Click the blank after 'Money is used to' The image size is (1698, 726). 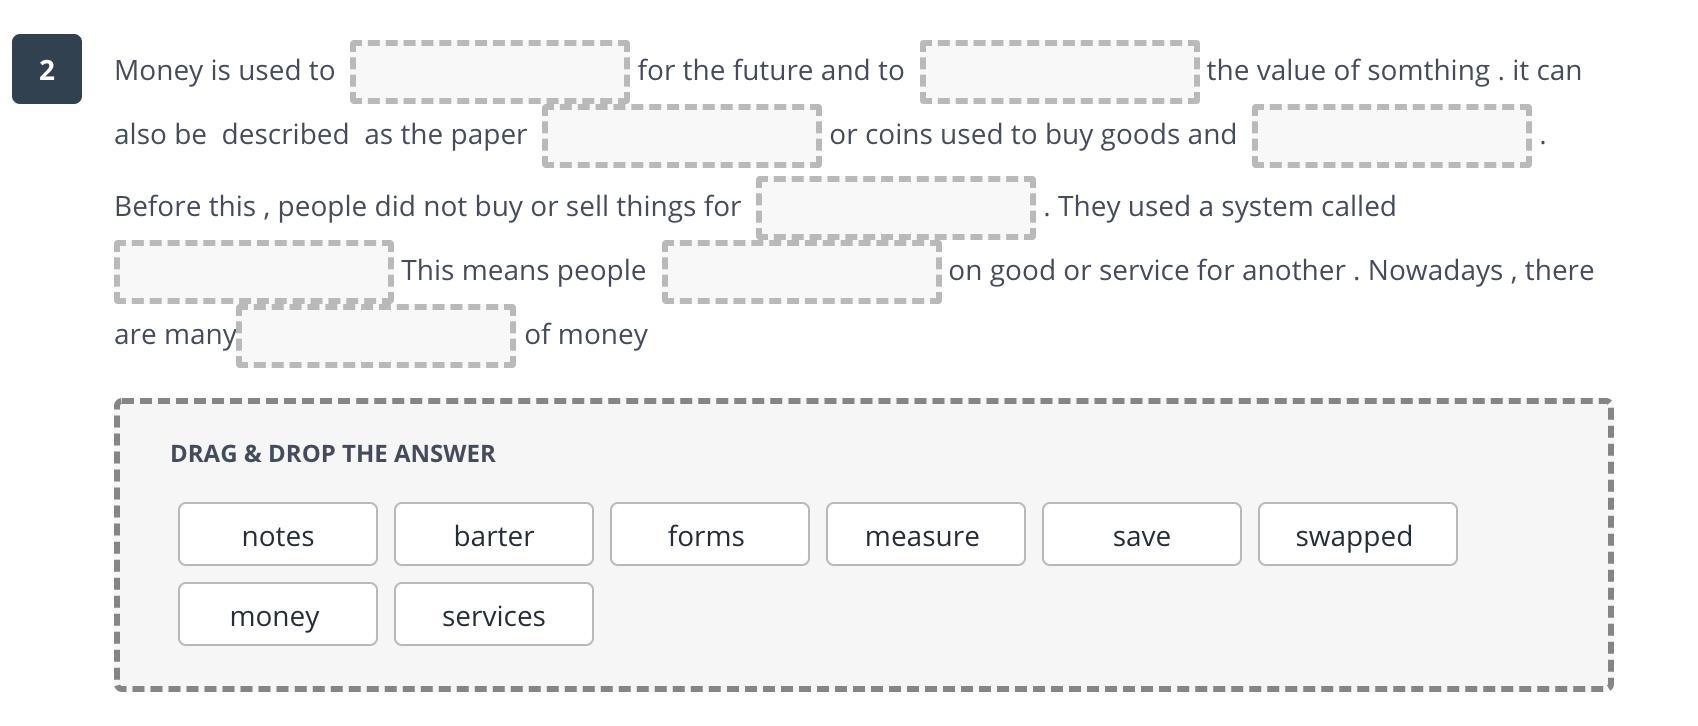tap(490, 72)
